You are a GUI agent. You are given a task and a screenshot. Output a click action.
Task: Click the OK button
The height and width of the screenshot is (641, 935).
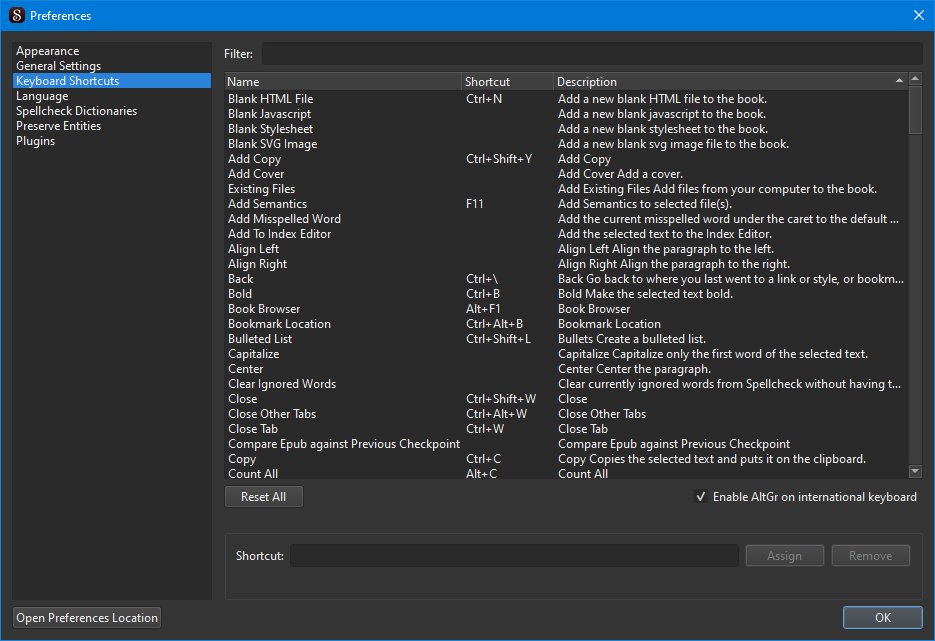882,618
